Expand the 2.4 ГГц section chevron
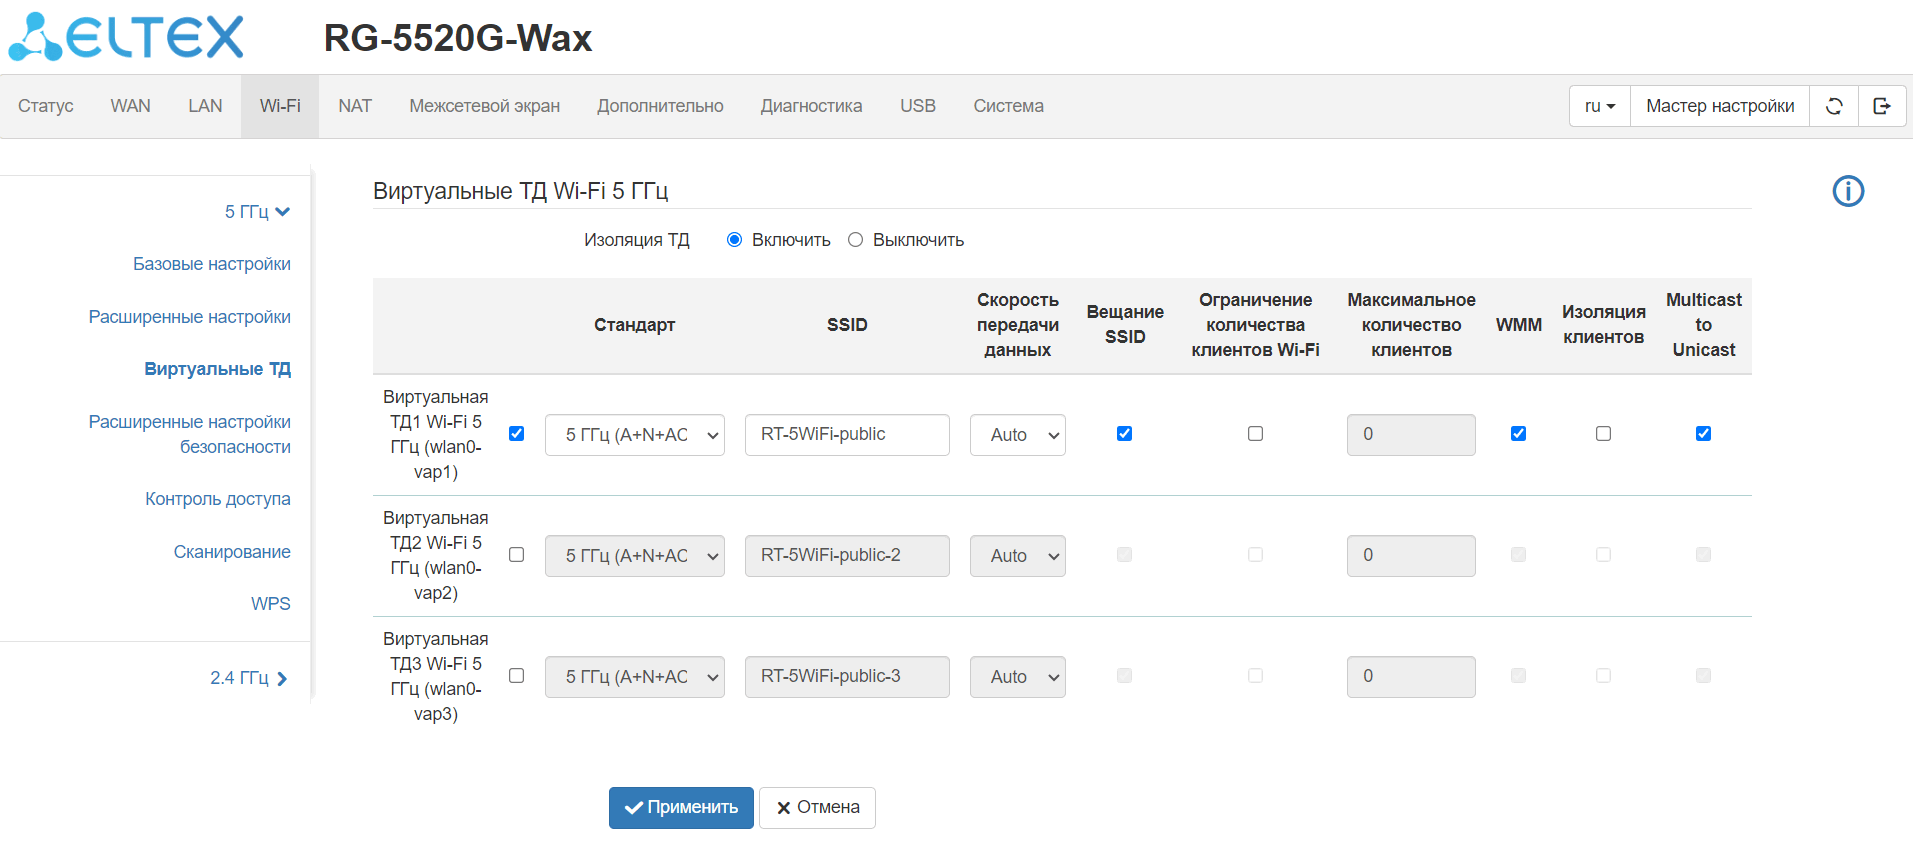The height and width of the screenshot is (864, 1913). (282, 679)
